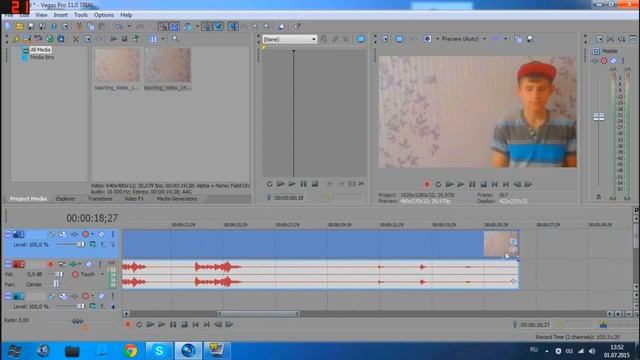Toggle Automatic Crossfades in the main toolbar

coord(175,27)
